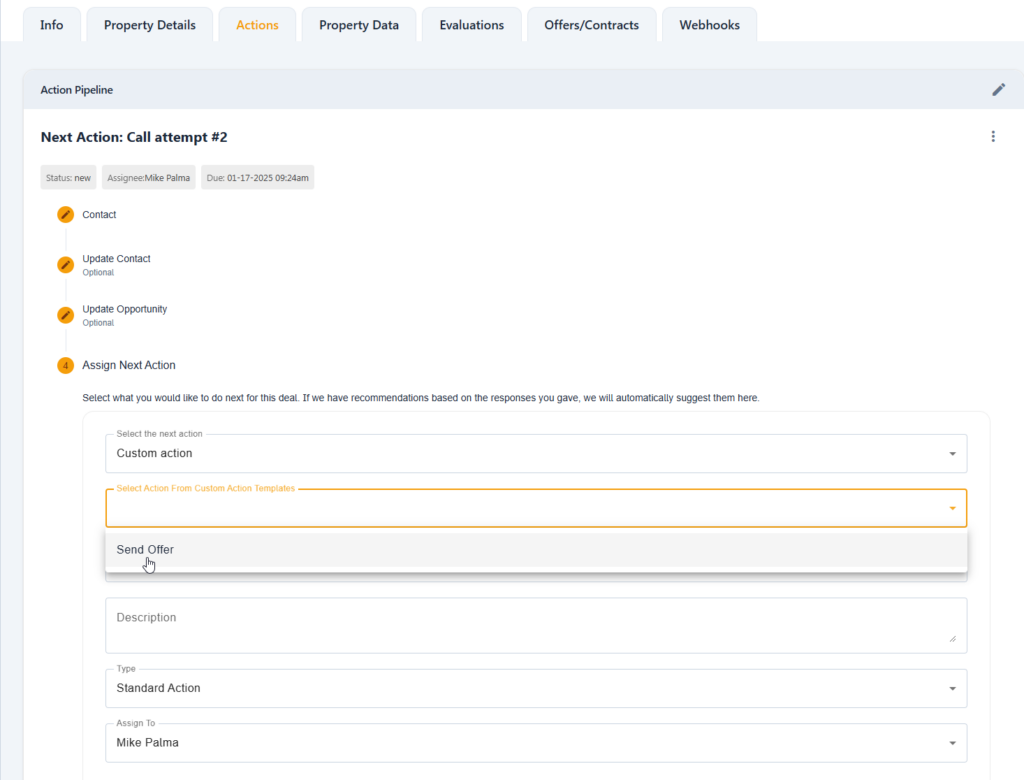The image size is (1024, 780).
Task: Click the Update Opportunity step pencil icon
Action: click(x=66, y=315)
